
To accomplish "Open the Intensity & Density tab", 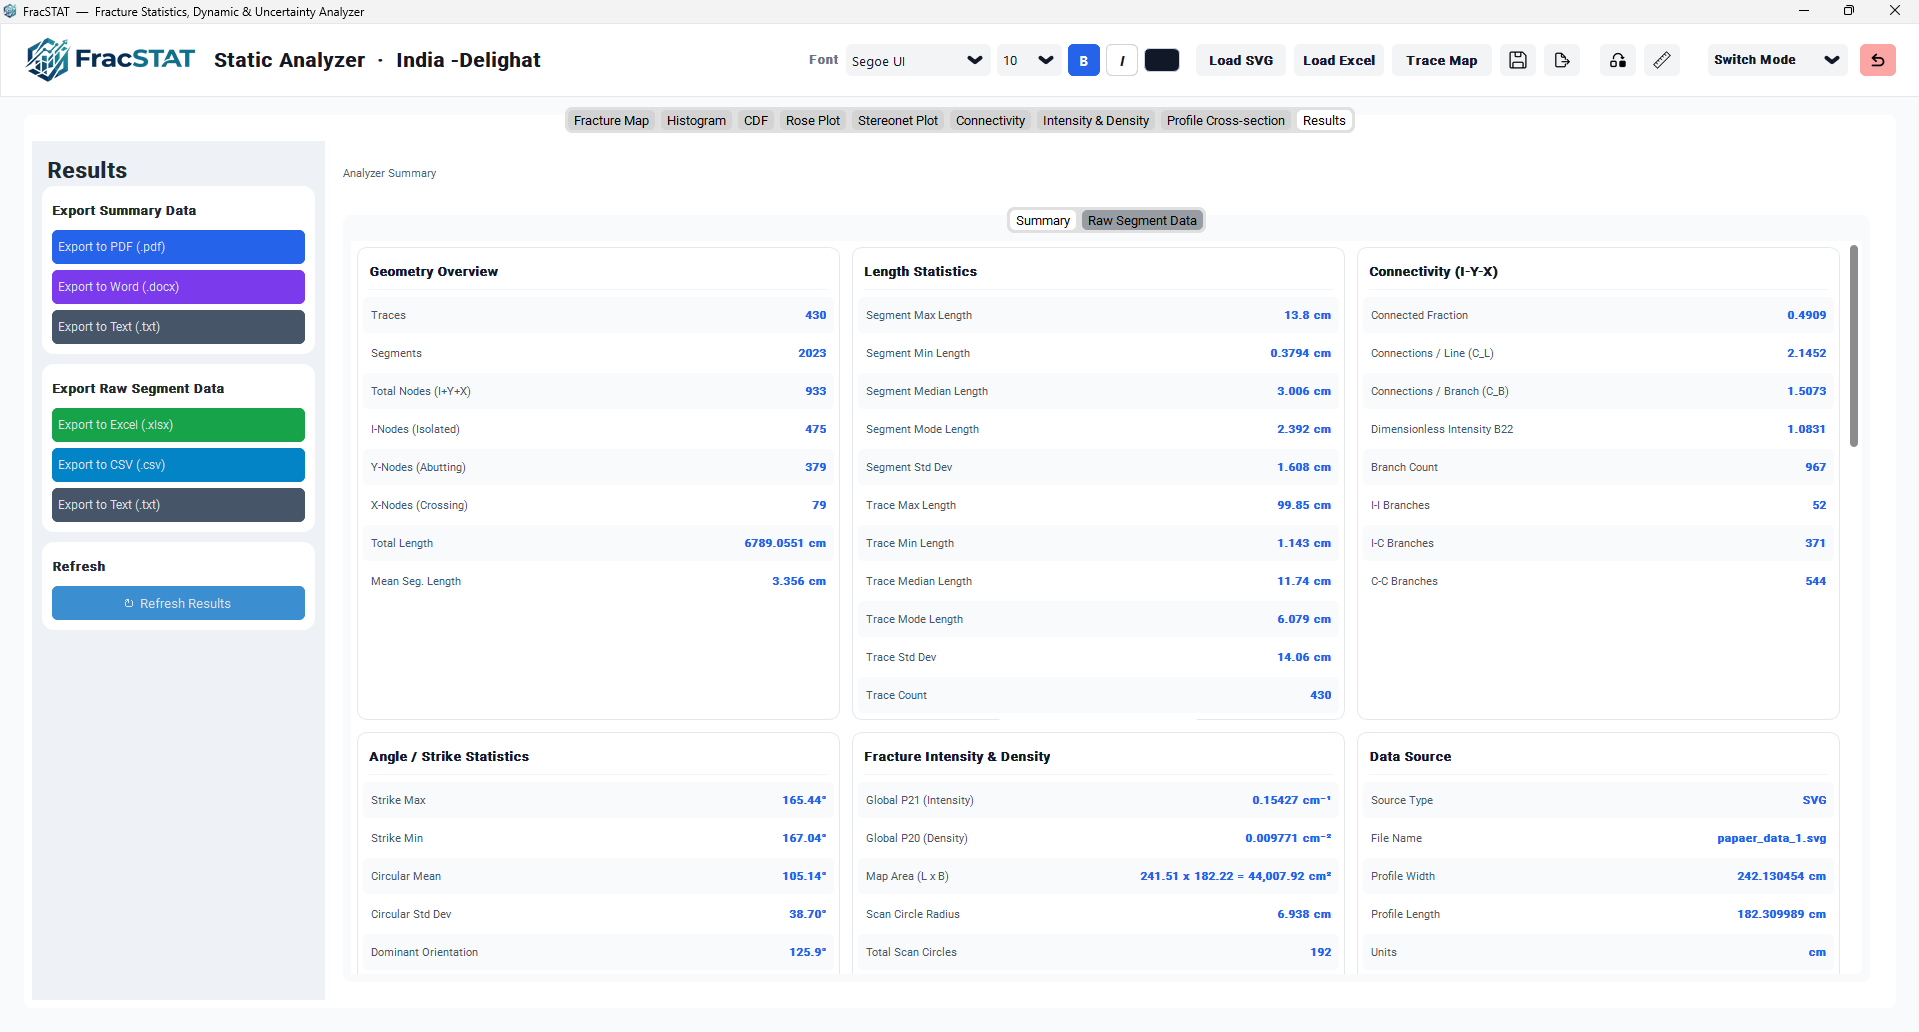I will [x=1096, y=121].
